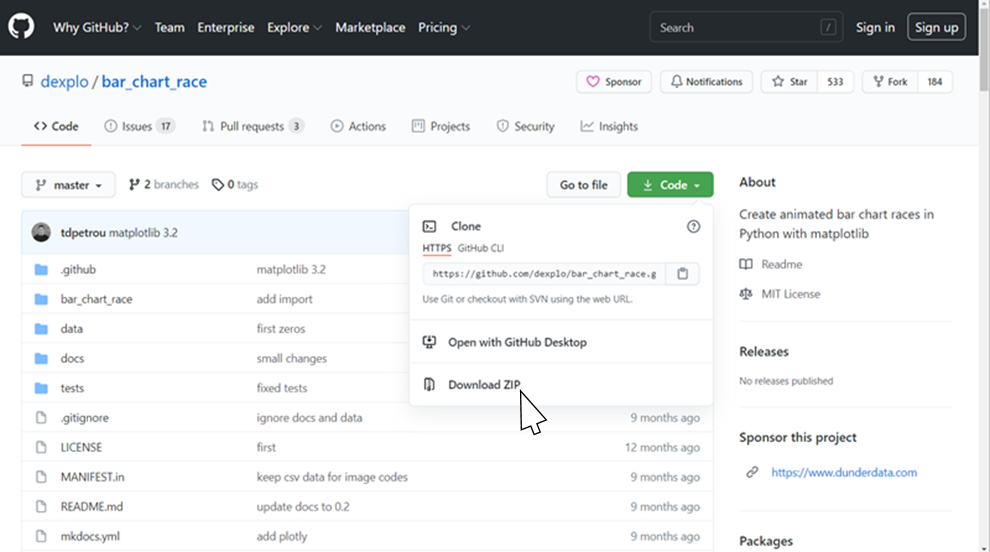This screenshot has width=990, height=552.
Task: Select the Code repository tab
Action: pos(56,126)
